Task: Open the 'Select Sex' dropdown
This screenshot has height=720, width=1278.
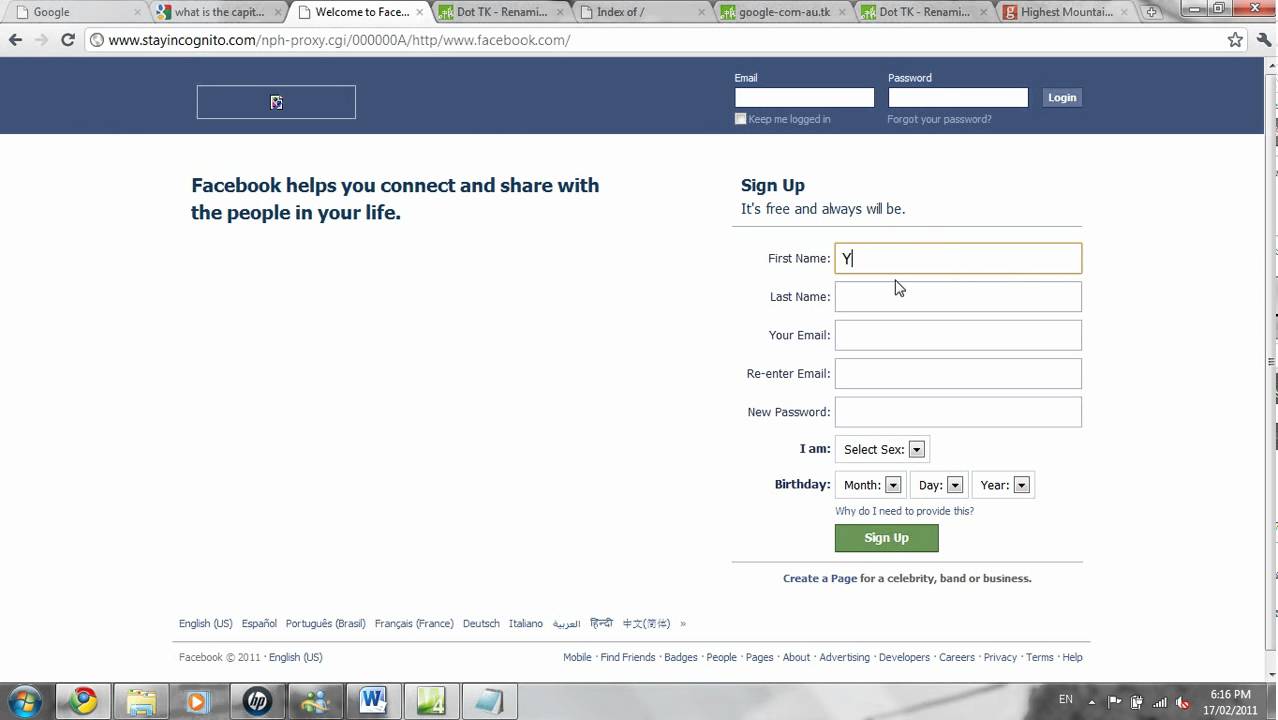Action: coord(882,450)
